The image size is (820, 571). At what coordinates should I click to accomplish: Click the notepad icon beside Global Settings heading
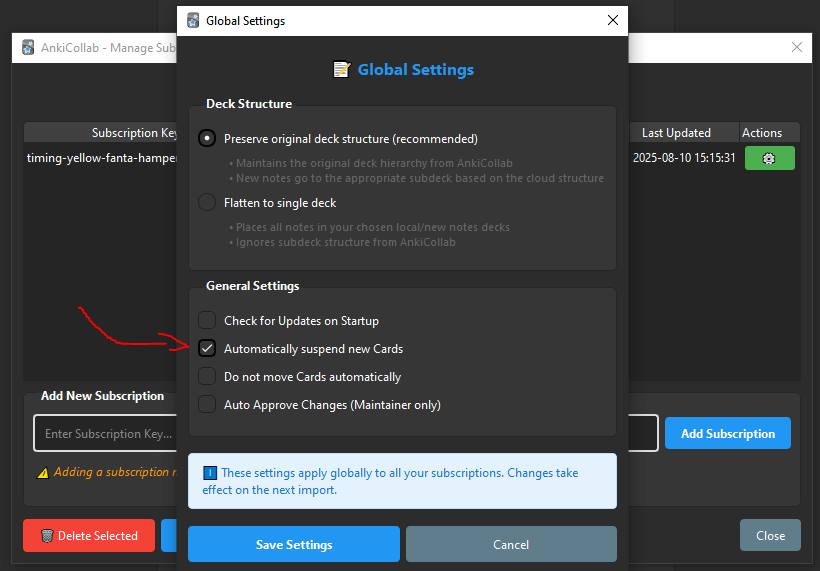342,70
